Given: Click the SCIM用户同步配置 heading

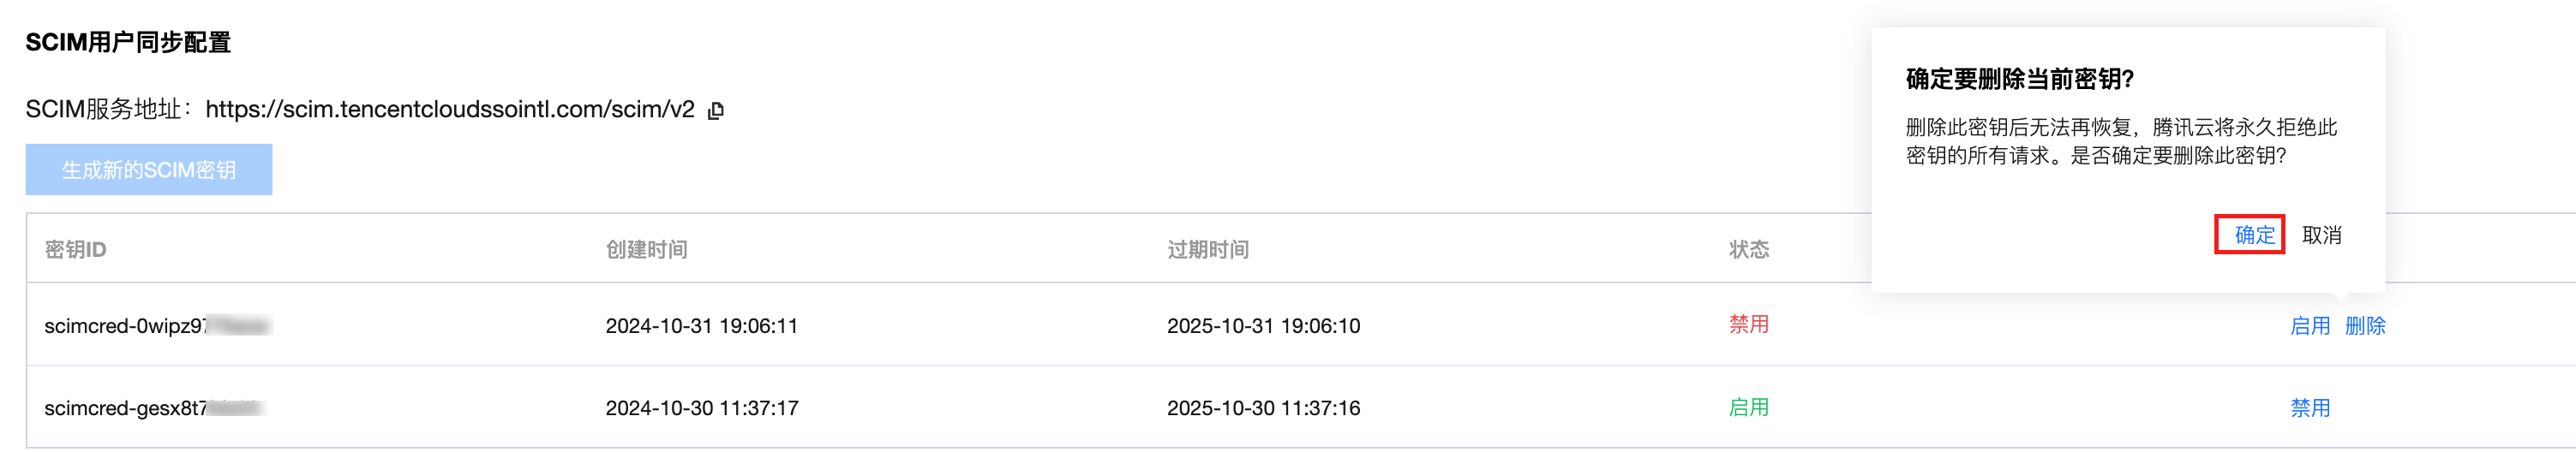Looking at the screenshot, I should pos(128,43).
